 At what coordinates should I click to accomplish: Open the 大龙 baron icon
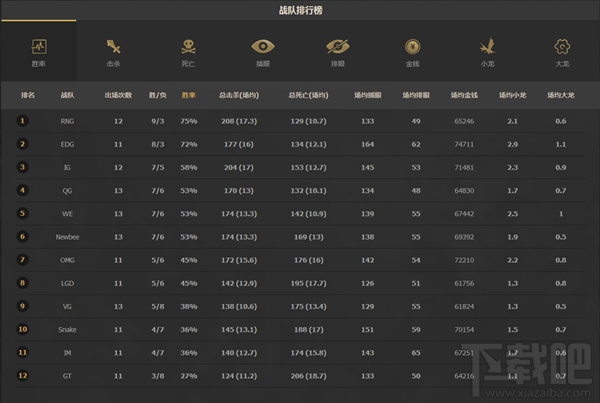point(562,47)
